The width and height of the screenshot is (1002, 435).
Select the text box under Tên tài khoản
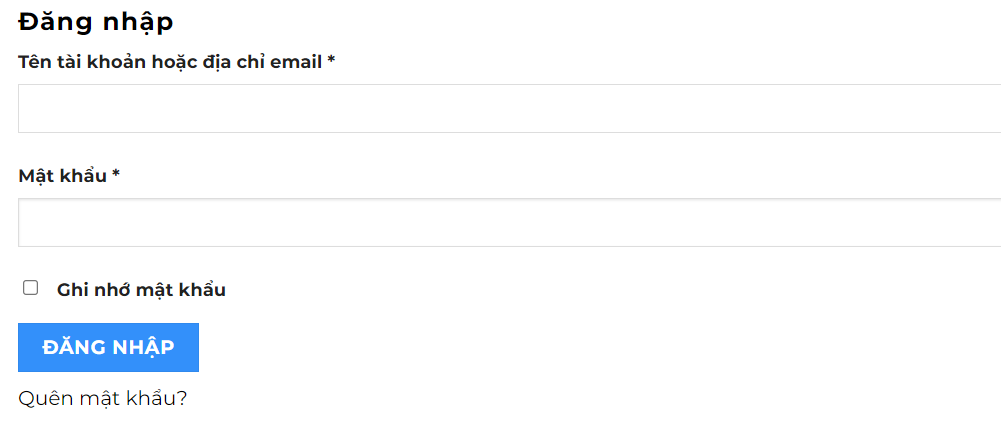(509, 108)
